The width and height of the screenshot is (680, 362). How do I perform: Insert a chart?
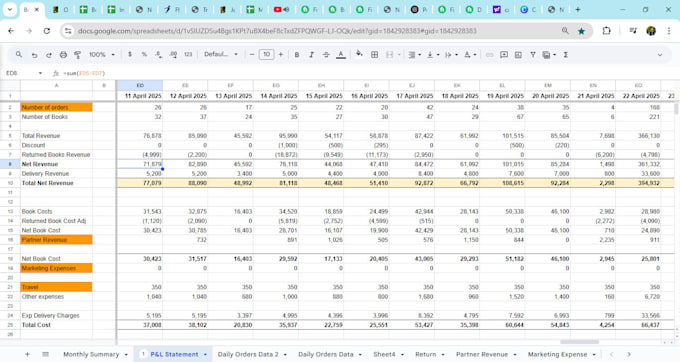pyautogui.click(x=518, y=55)
